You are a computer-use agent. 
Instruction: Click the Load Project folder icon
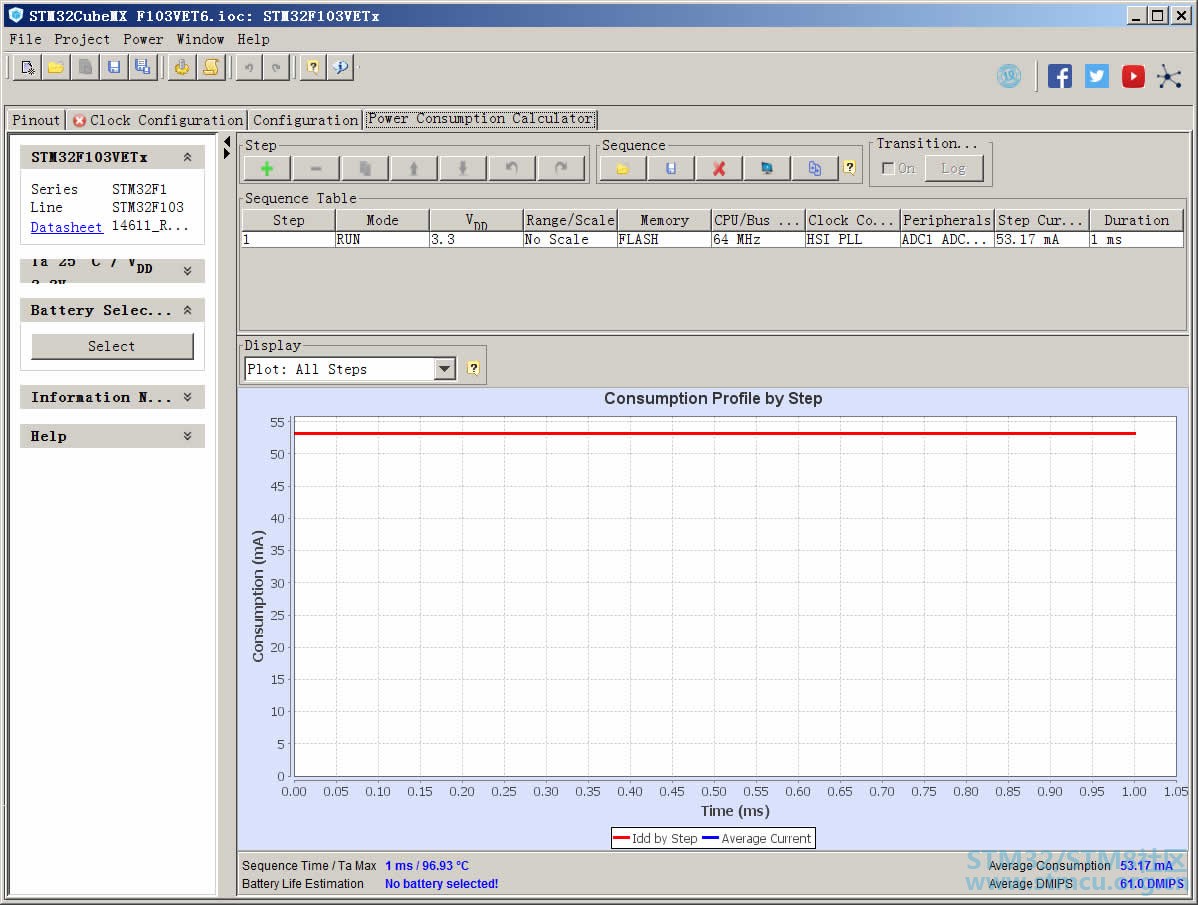coord(56,68)
